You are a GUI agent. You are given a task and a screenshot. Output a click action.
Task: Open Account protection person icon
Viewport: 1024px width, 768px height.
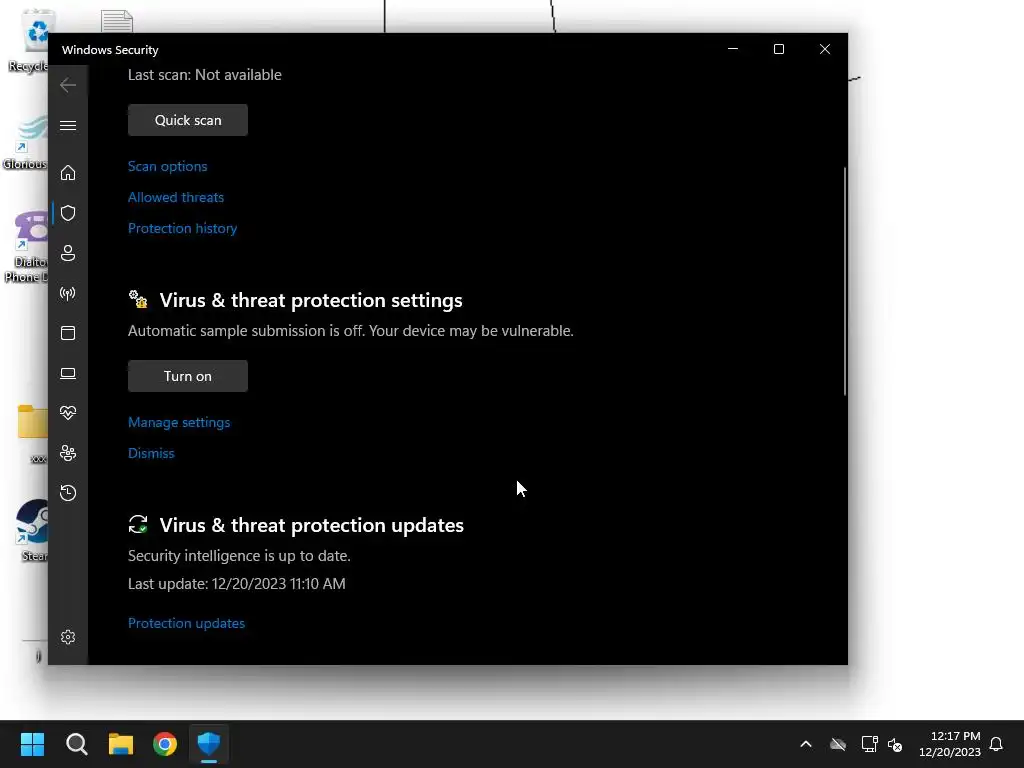tap(68, 253)
